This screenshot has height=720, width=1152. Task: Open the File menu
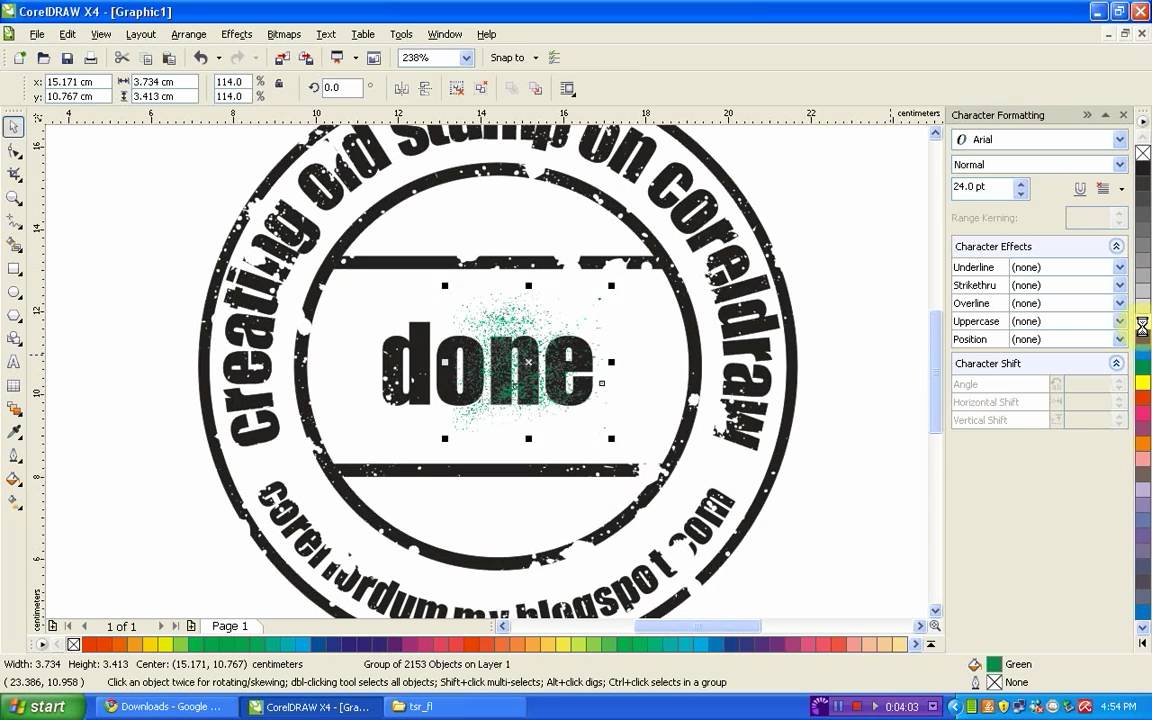coord(37,34)
